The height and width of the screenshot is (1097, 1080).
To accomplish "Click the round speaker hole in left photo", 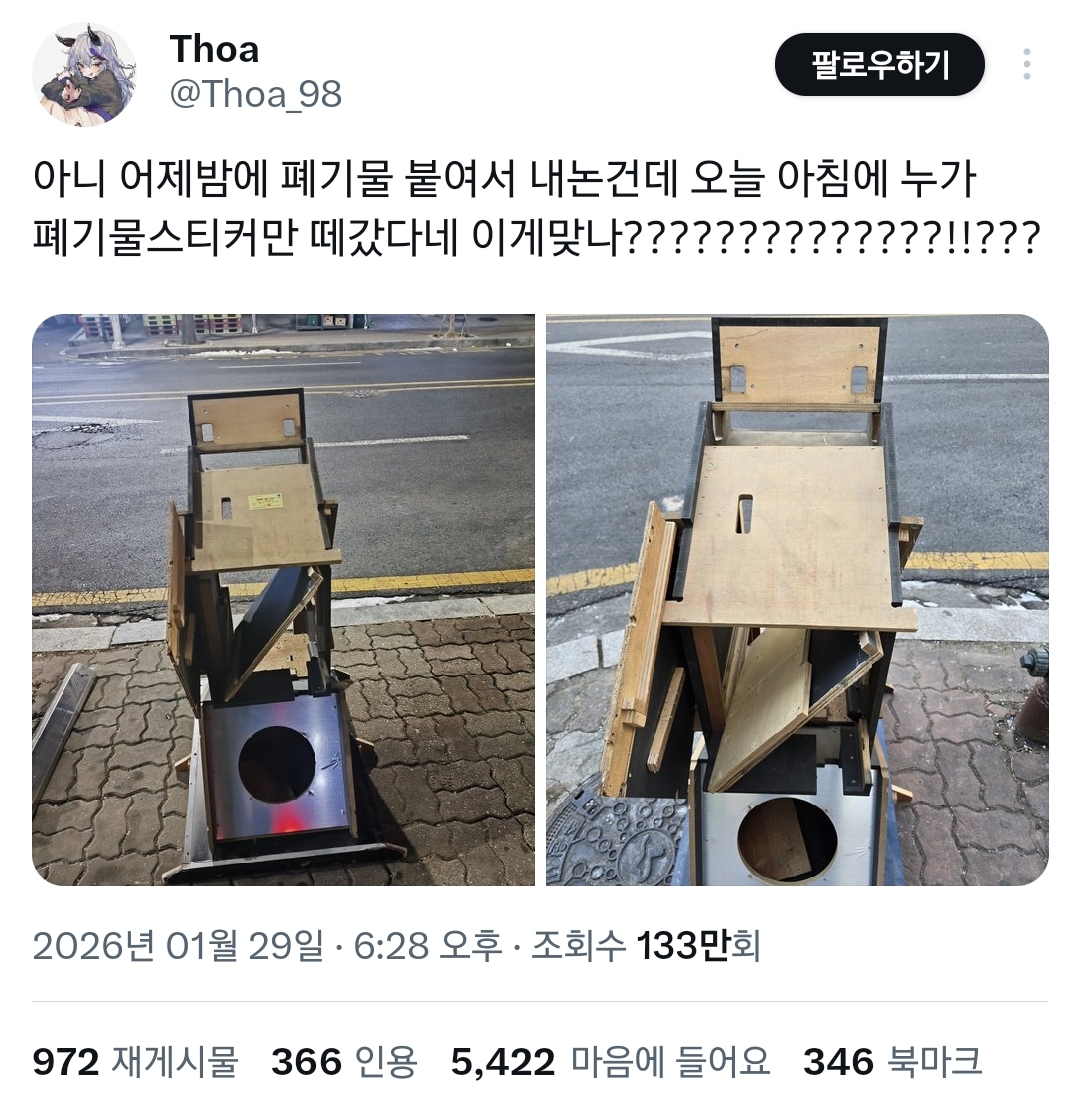I will coord(277,765).
